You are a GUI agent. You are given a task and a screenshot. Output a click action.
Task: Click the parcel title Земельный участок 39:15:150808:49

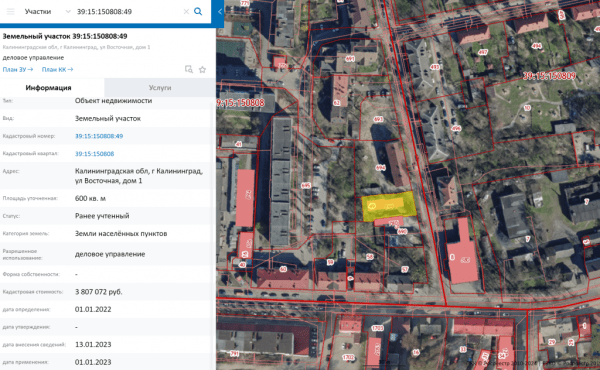[65, 36]
